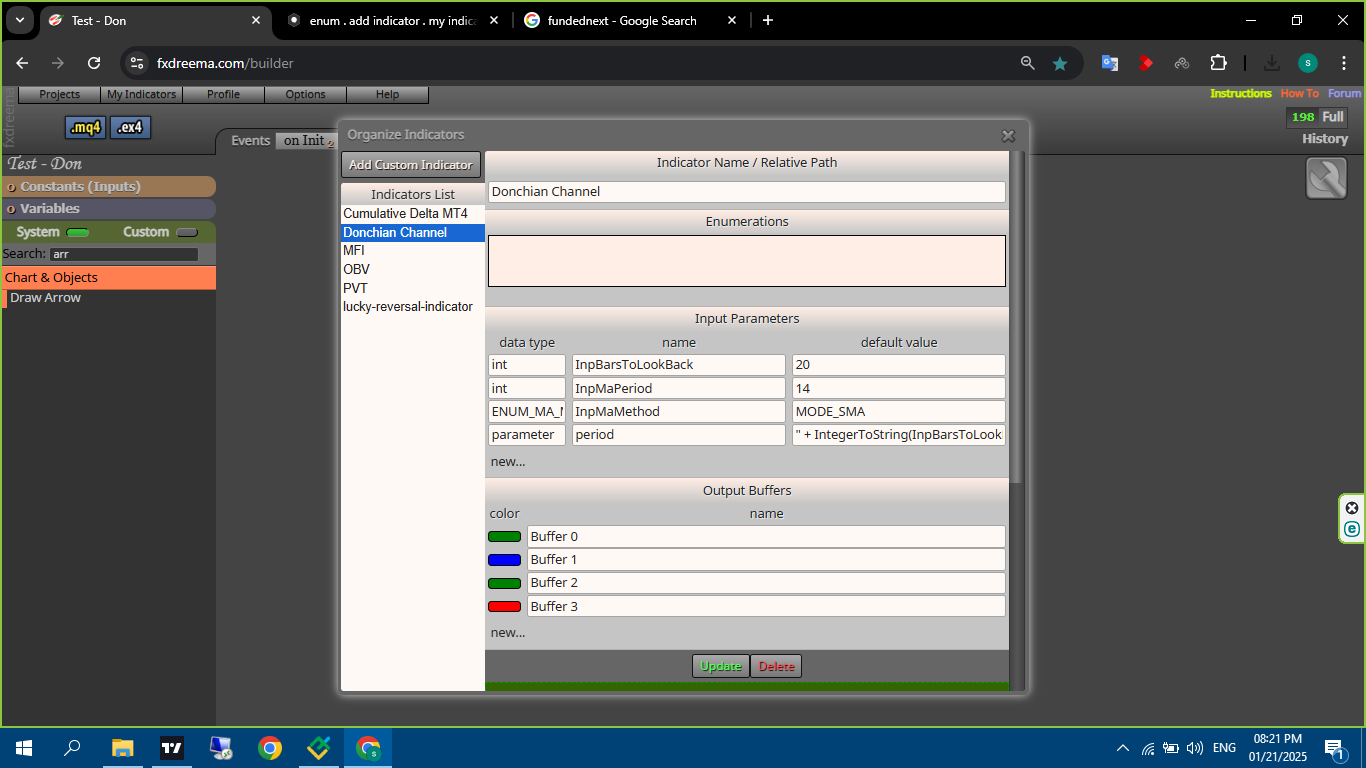Click the Add Custom Indicator button
1366x768 pixels.
point(411,164)
